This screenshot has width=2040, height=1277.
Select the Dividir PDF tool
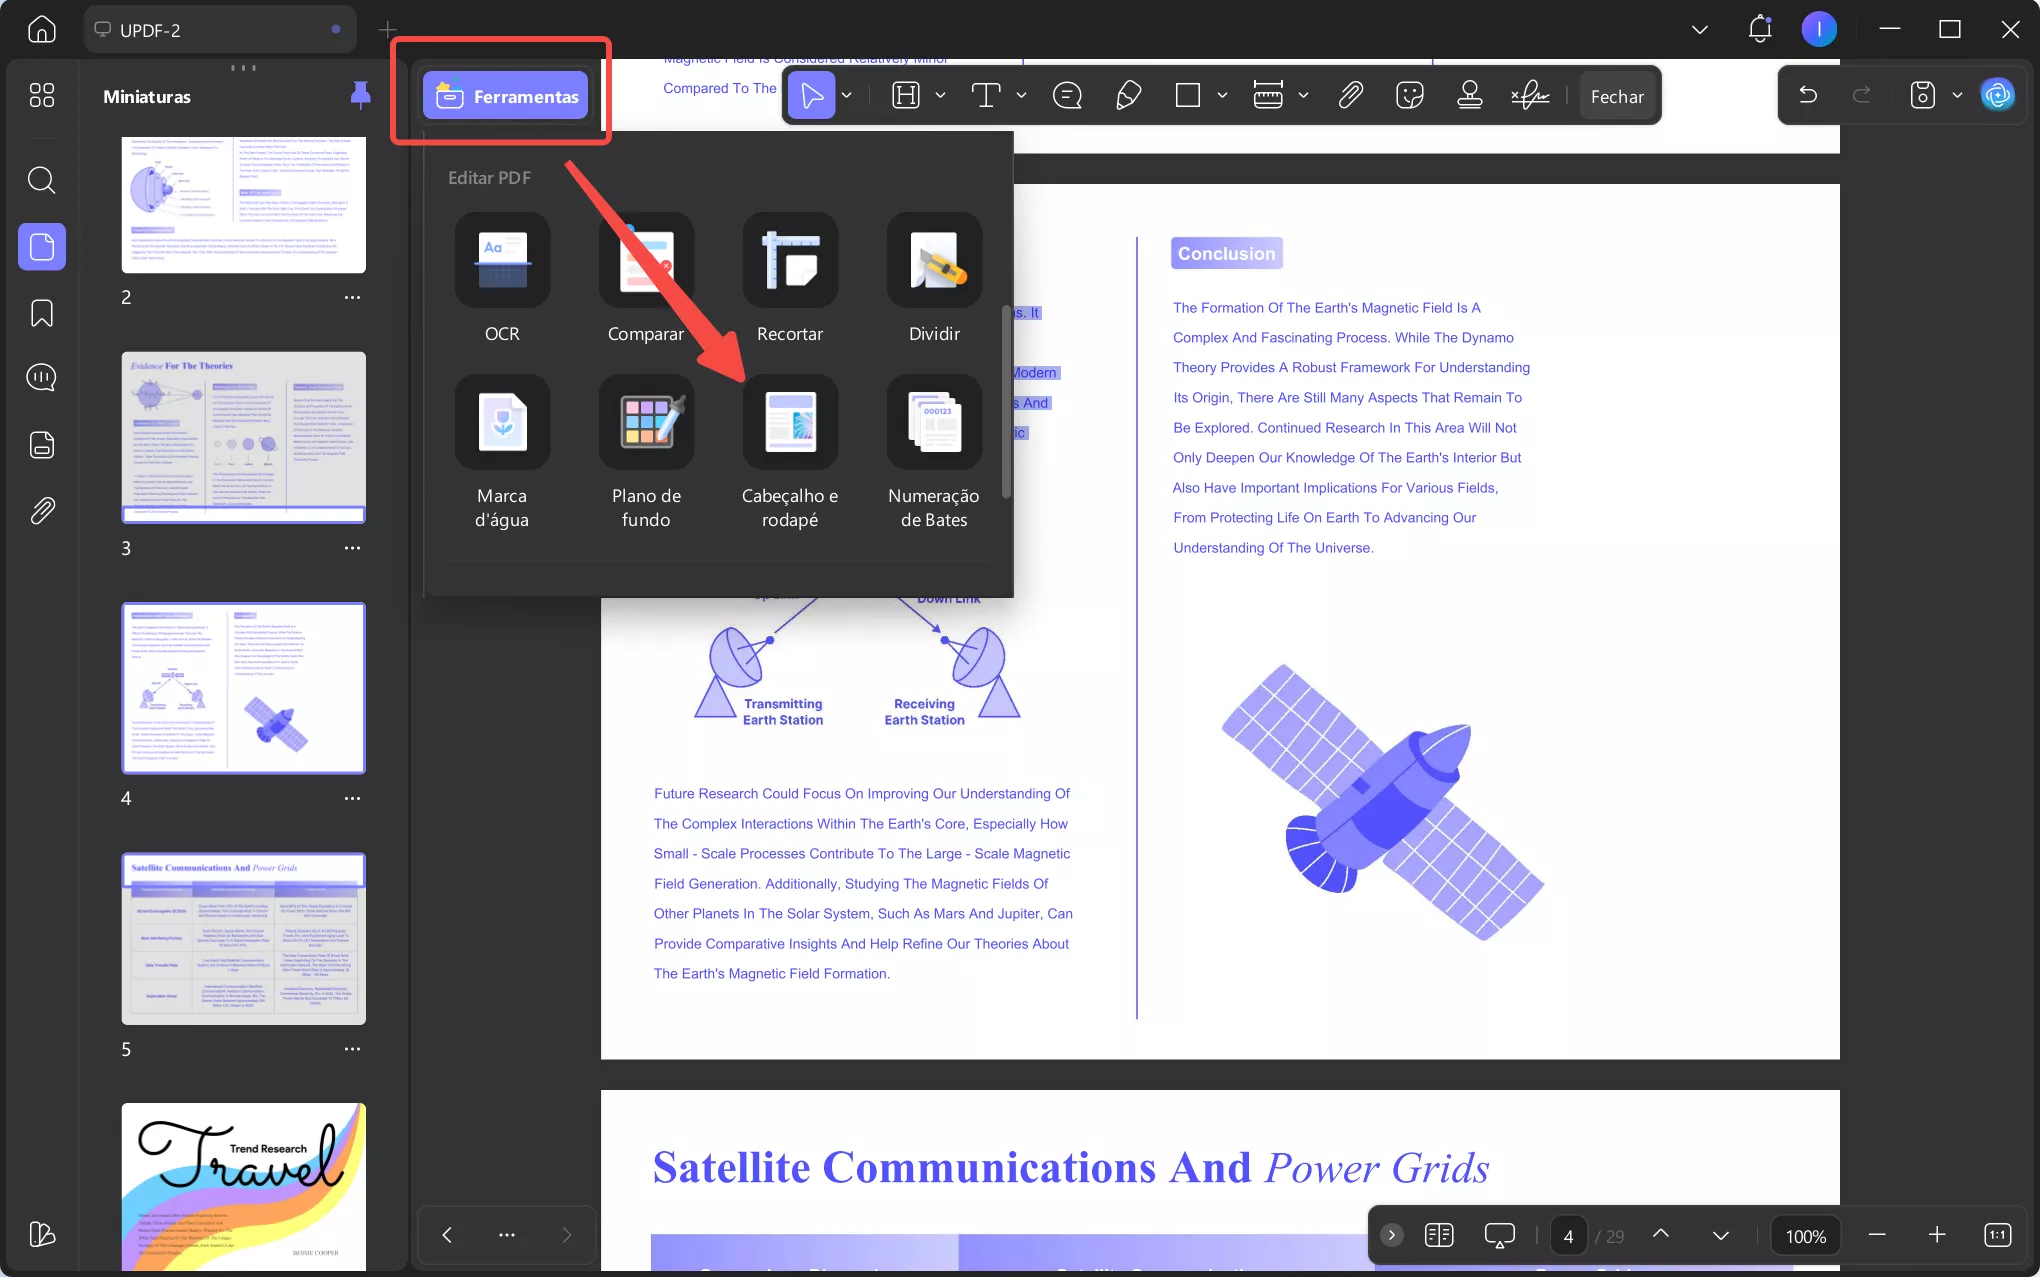934,260
